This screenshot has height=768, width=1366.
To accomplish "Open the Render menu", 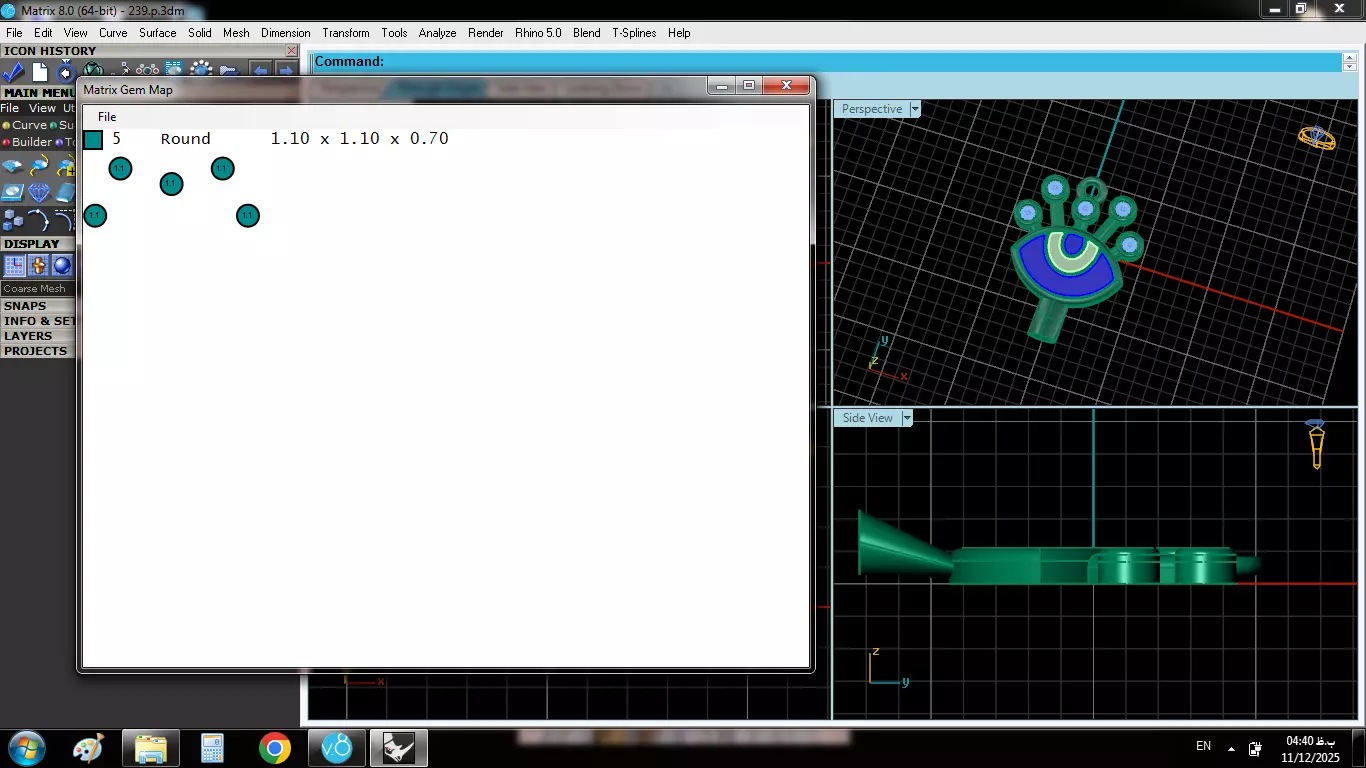I will [x=486, y=33].
